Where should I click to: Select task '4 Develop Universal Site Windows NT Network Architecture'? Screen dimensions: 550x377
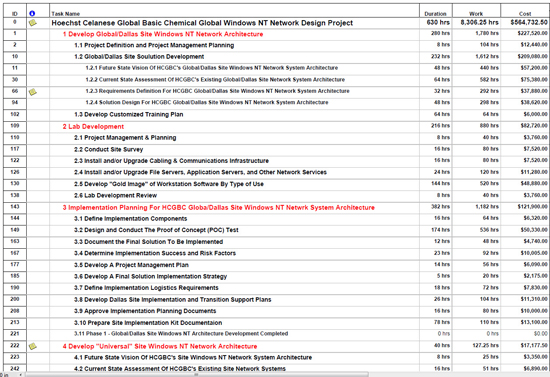(160, 346)
